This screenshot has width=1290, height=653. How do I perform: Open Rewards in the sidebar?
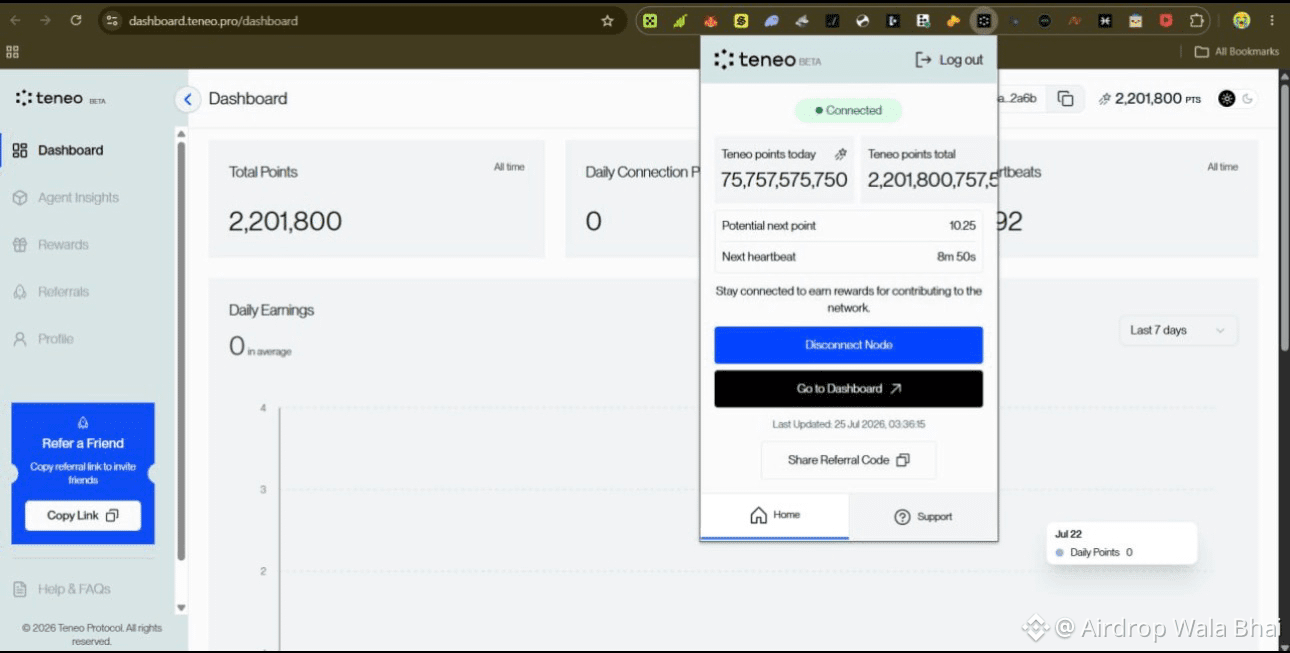coord(51,245)
